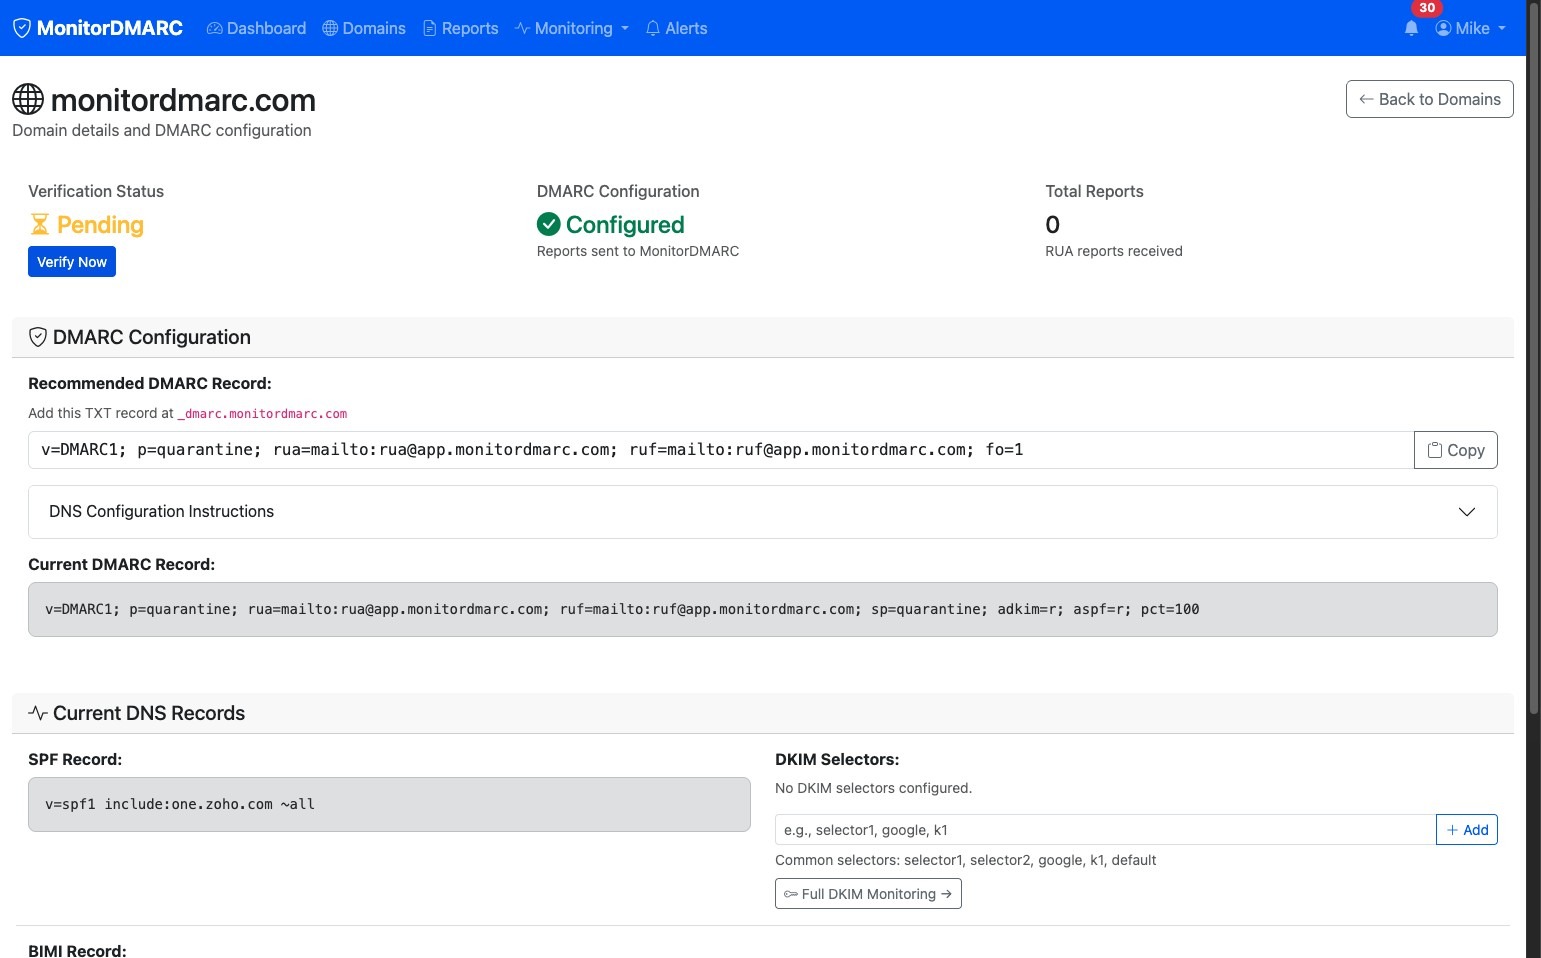Image resolution: width=1541 pixels, height=958 pixels.
Task: Click the red 30 notifications badge
Action: pyautogui.click(x=1427, y=8)
